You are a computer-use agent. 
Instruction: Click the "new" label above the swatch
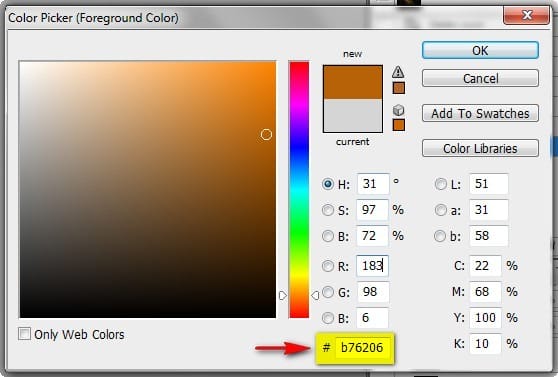[353, 54]
